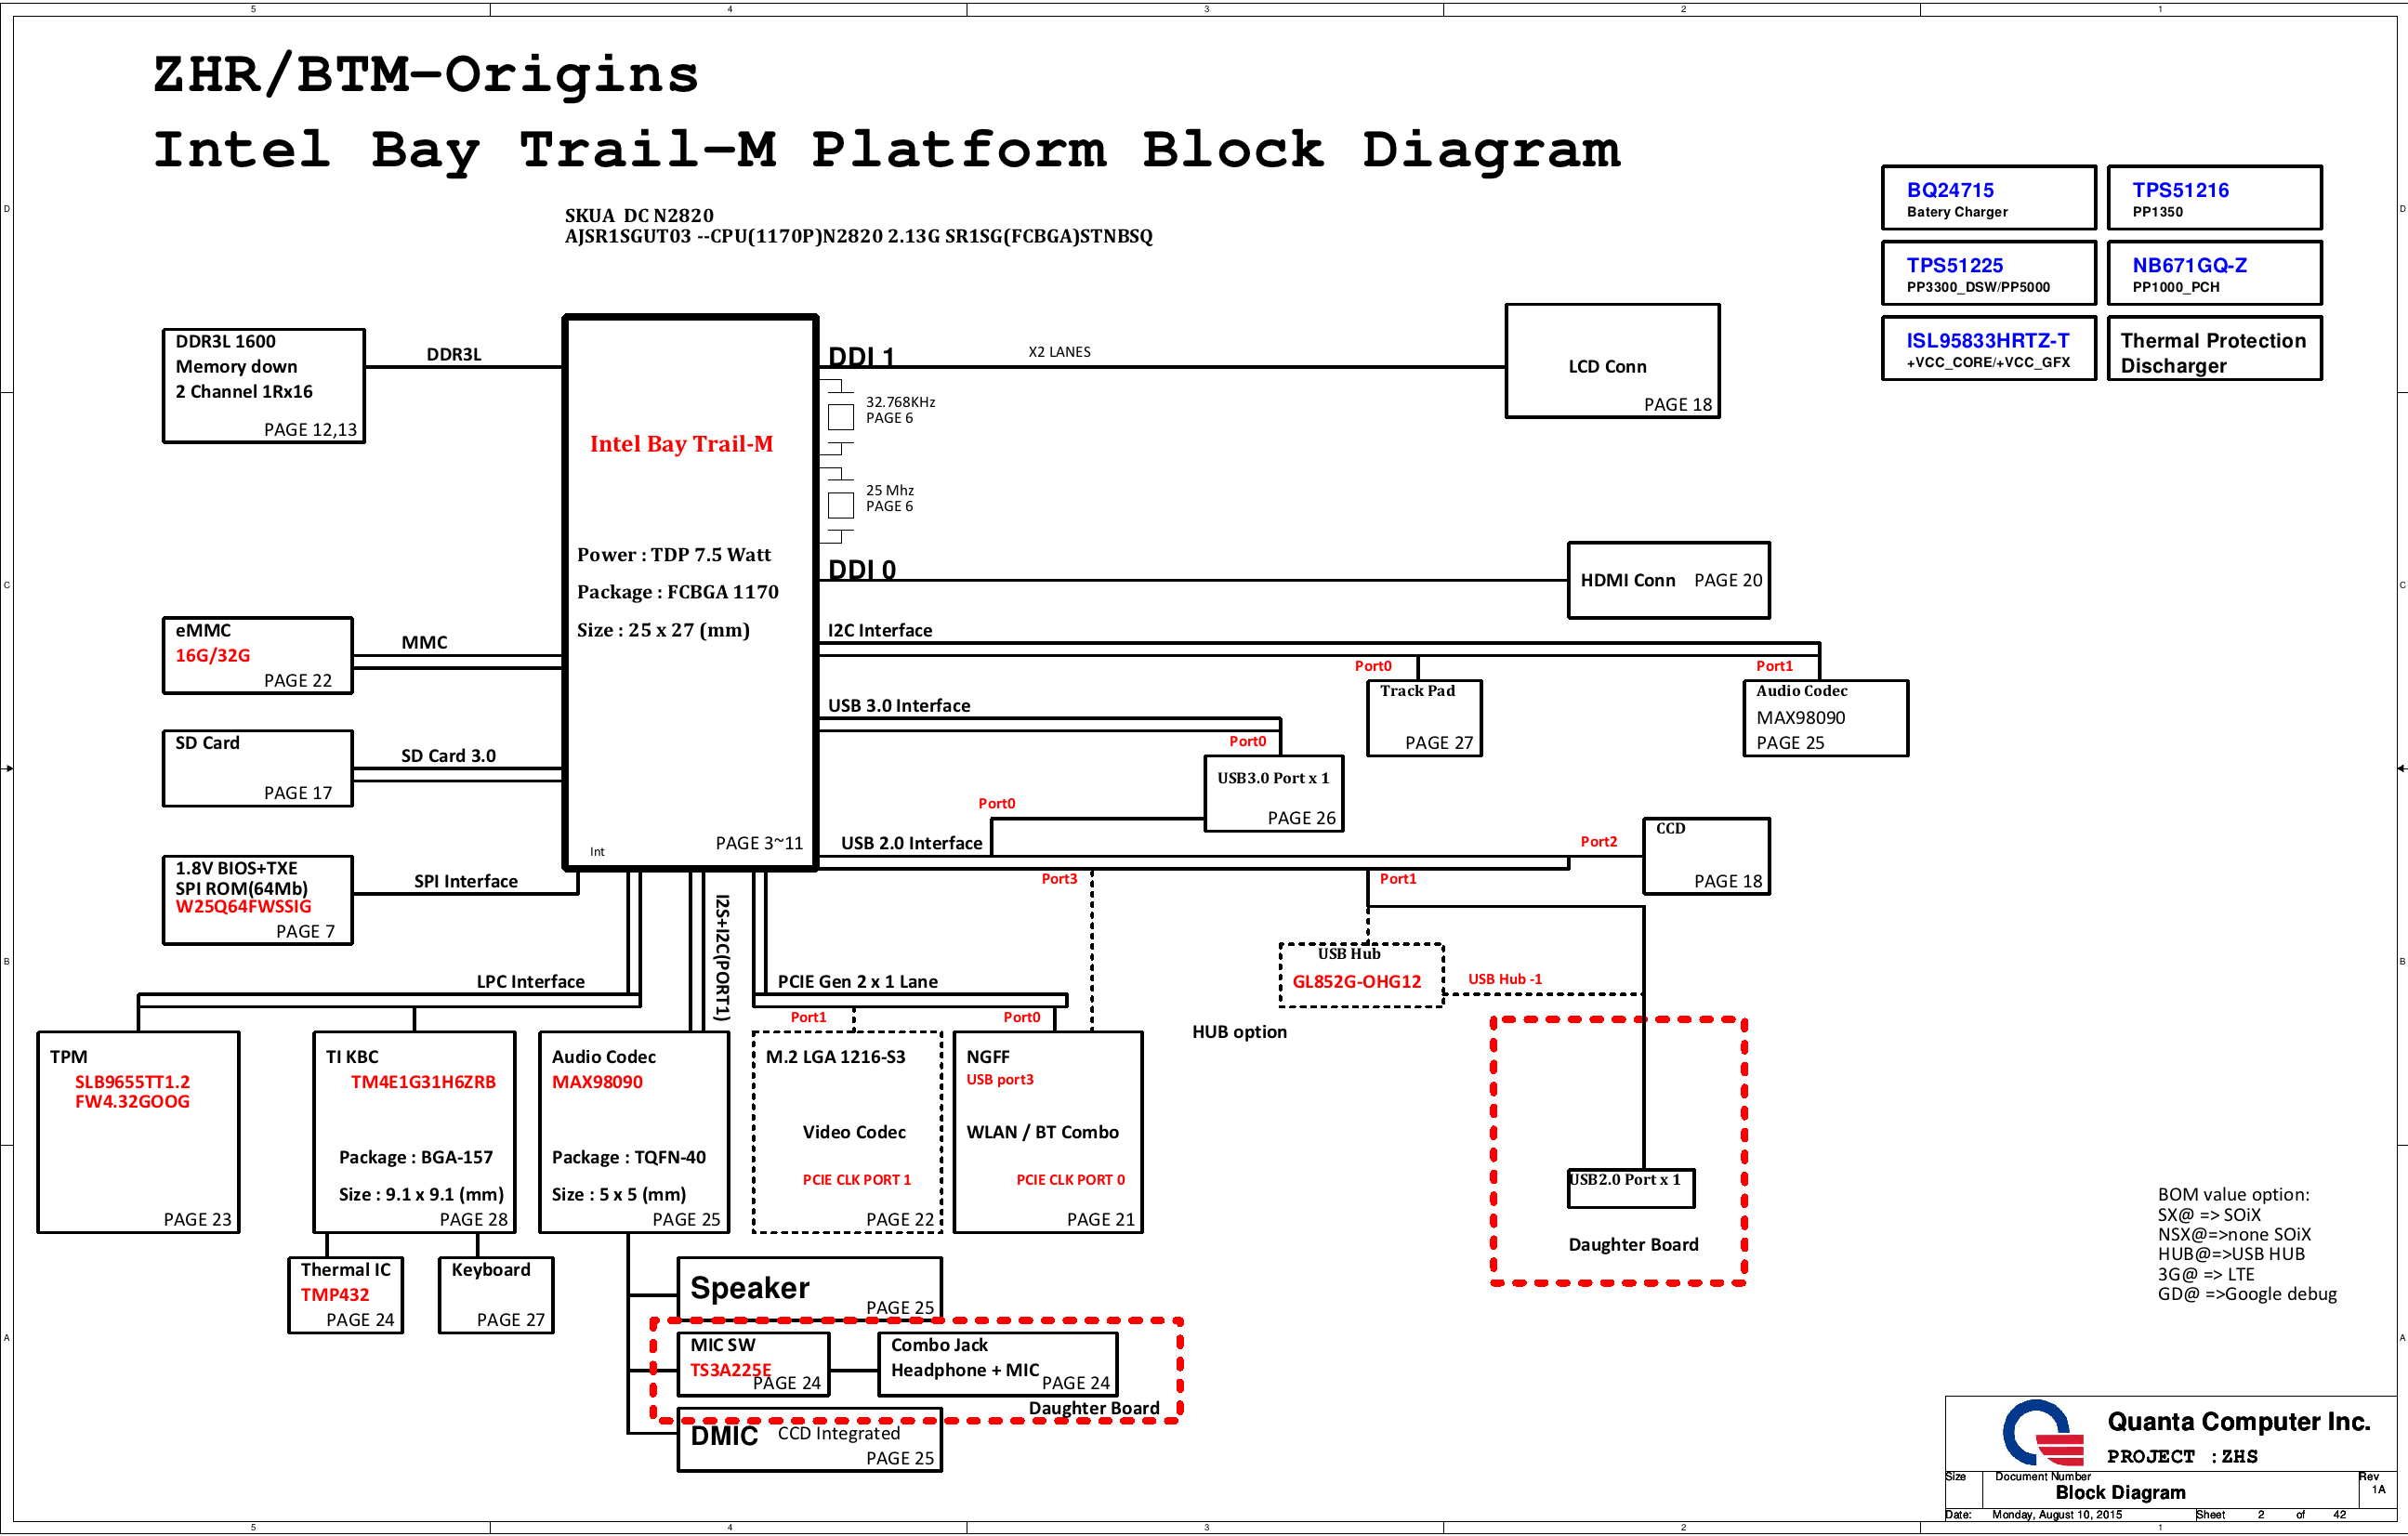Select the DDR3L 1600 Memory down block
Screen dimensions: 2408x1536
point(264,386)
